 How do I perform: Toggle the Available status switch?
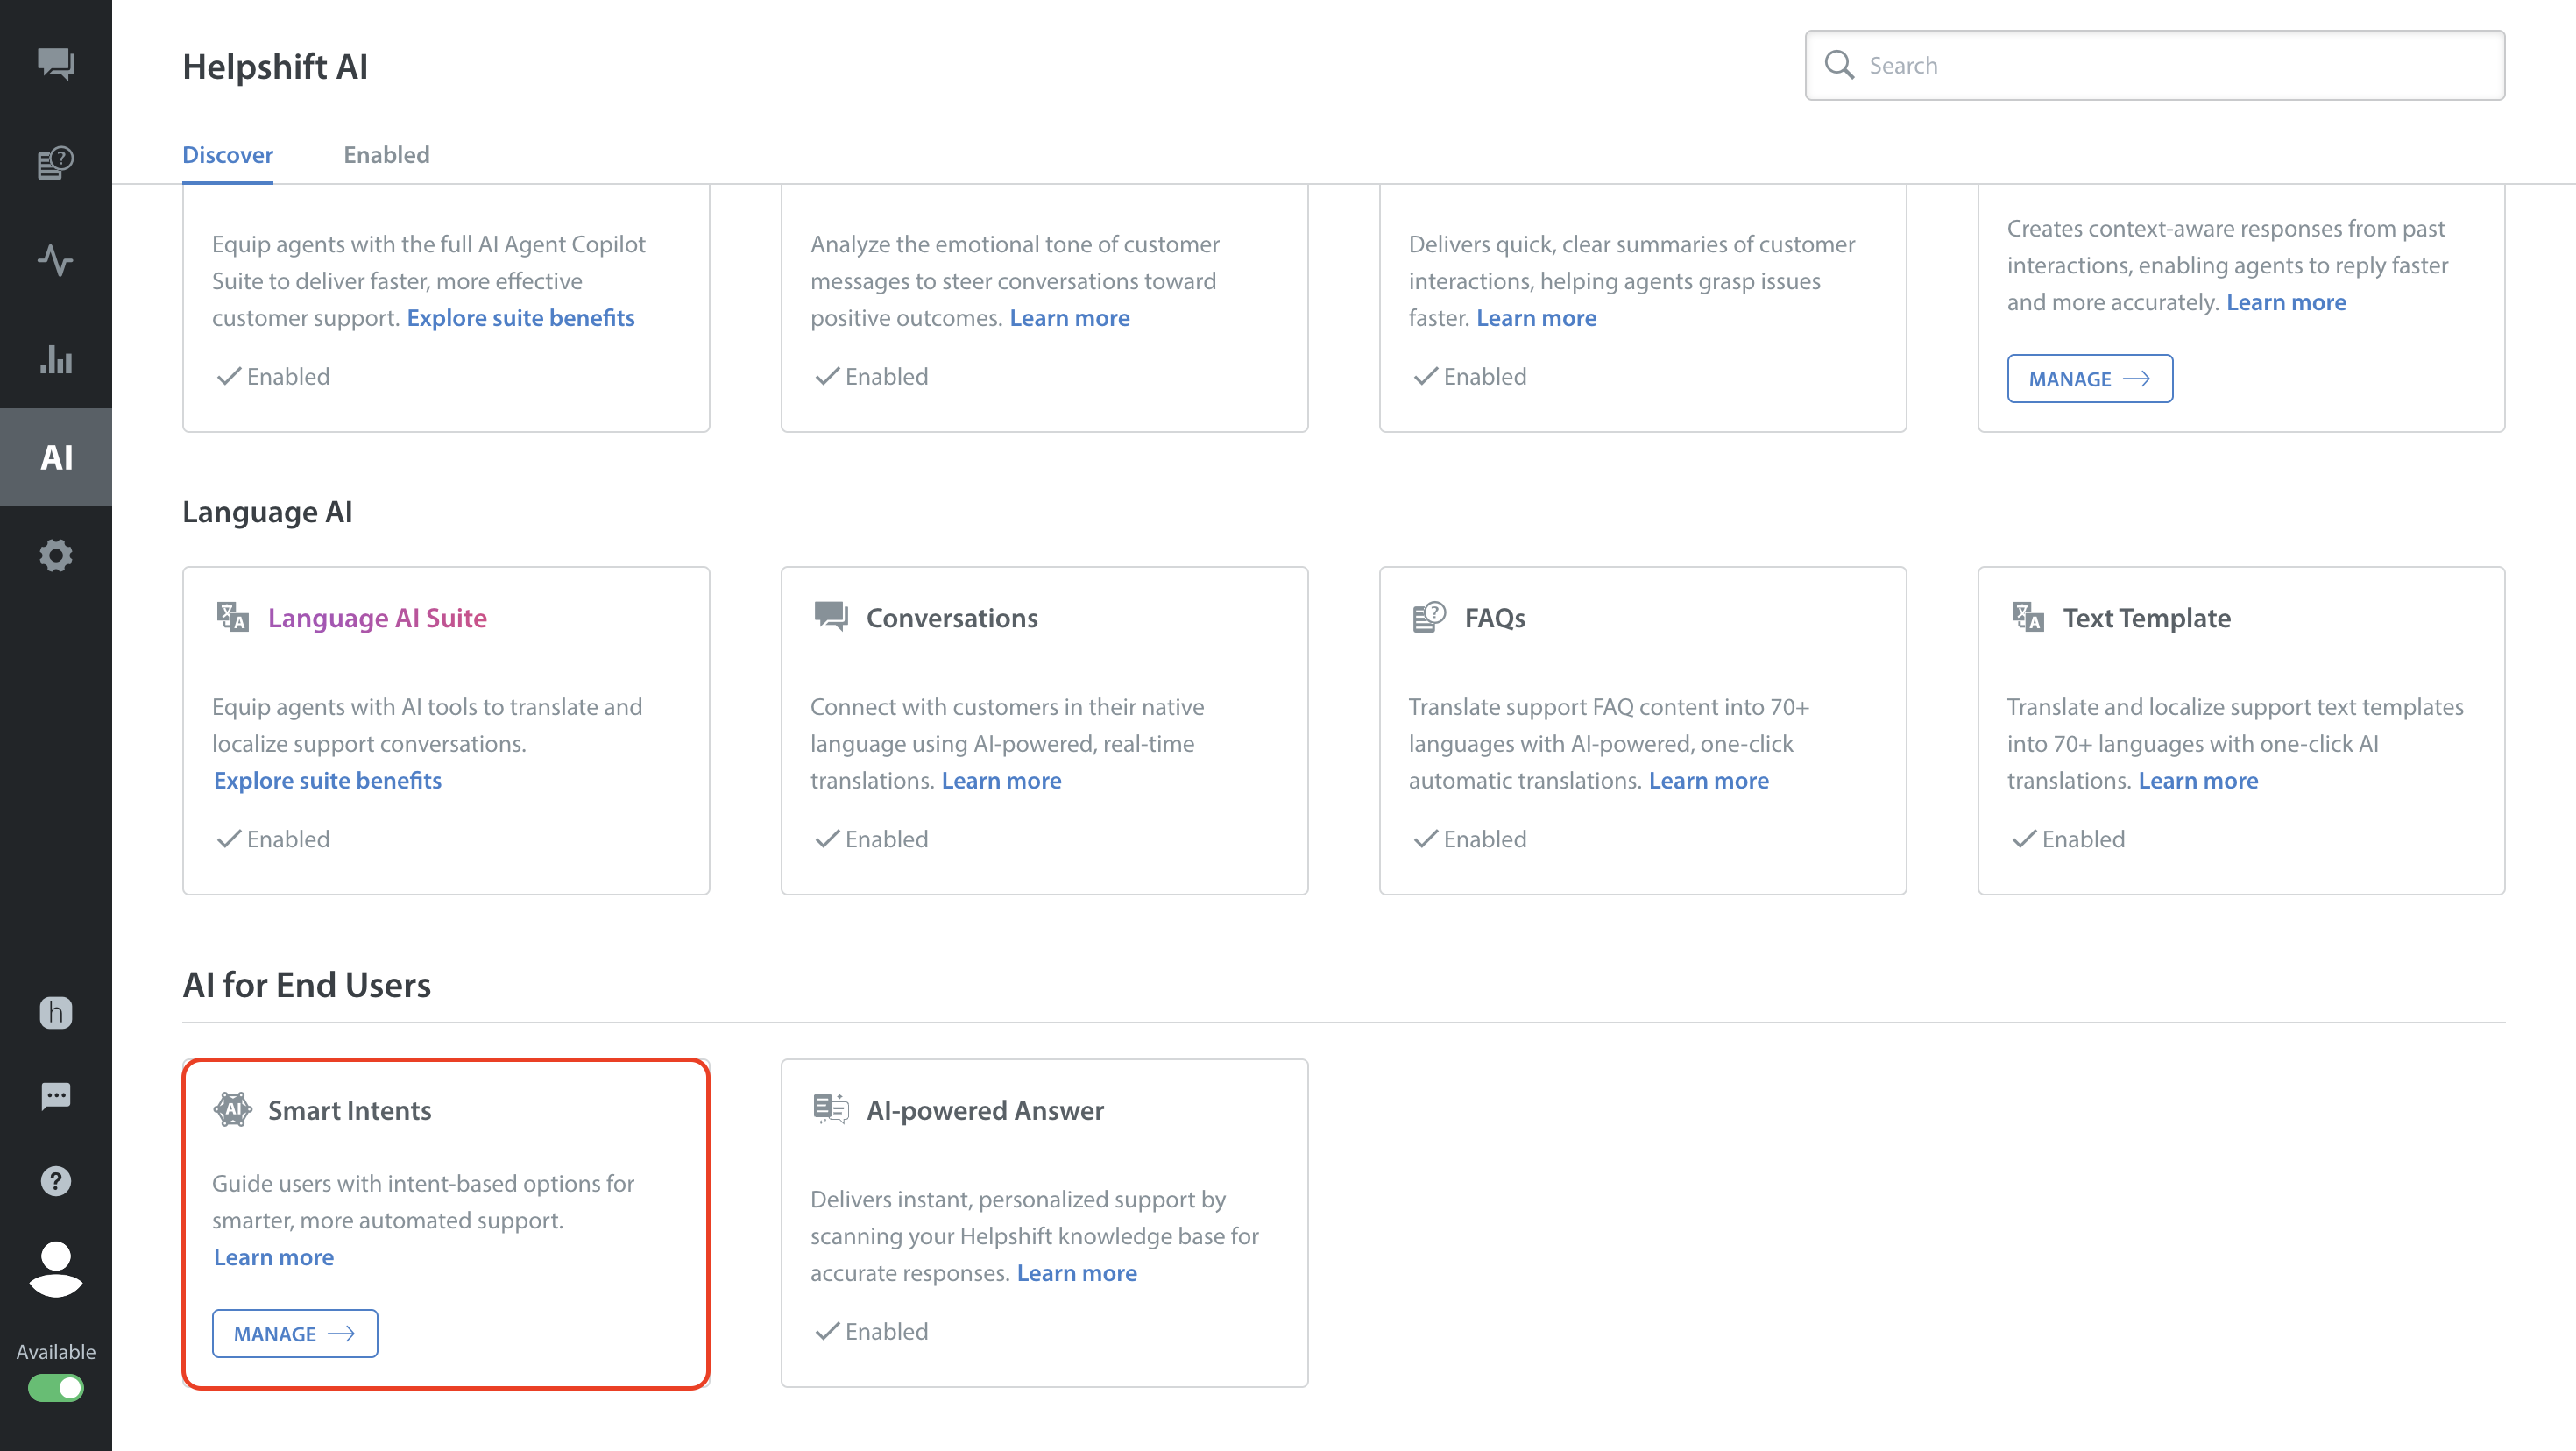[56, 1387]
